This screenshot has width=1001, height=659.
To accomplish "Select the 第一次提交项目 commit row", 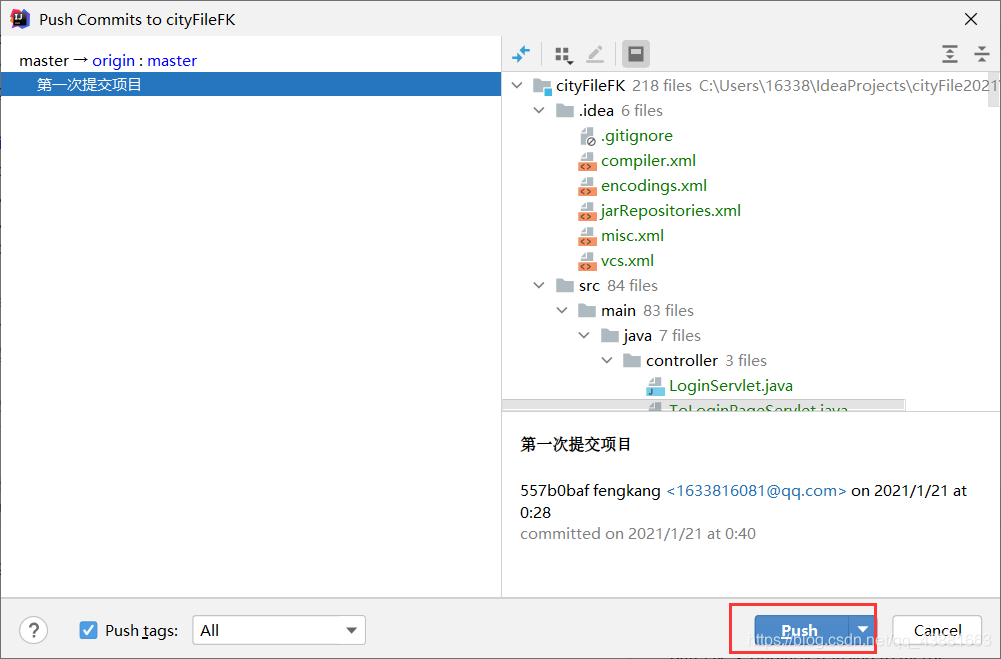I will [251, 84].
